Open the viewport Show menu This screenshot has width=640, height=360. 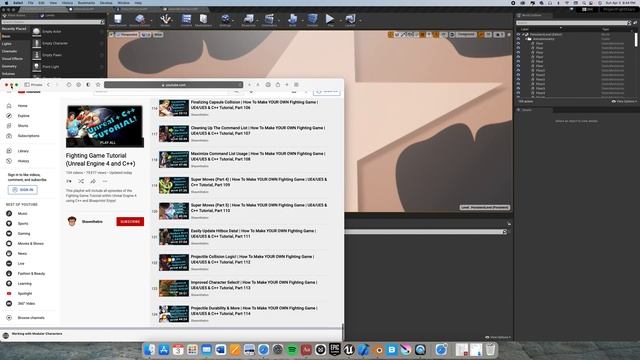click(x=158, y=35)
